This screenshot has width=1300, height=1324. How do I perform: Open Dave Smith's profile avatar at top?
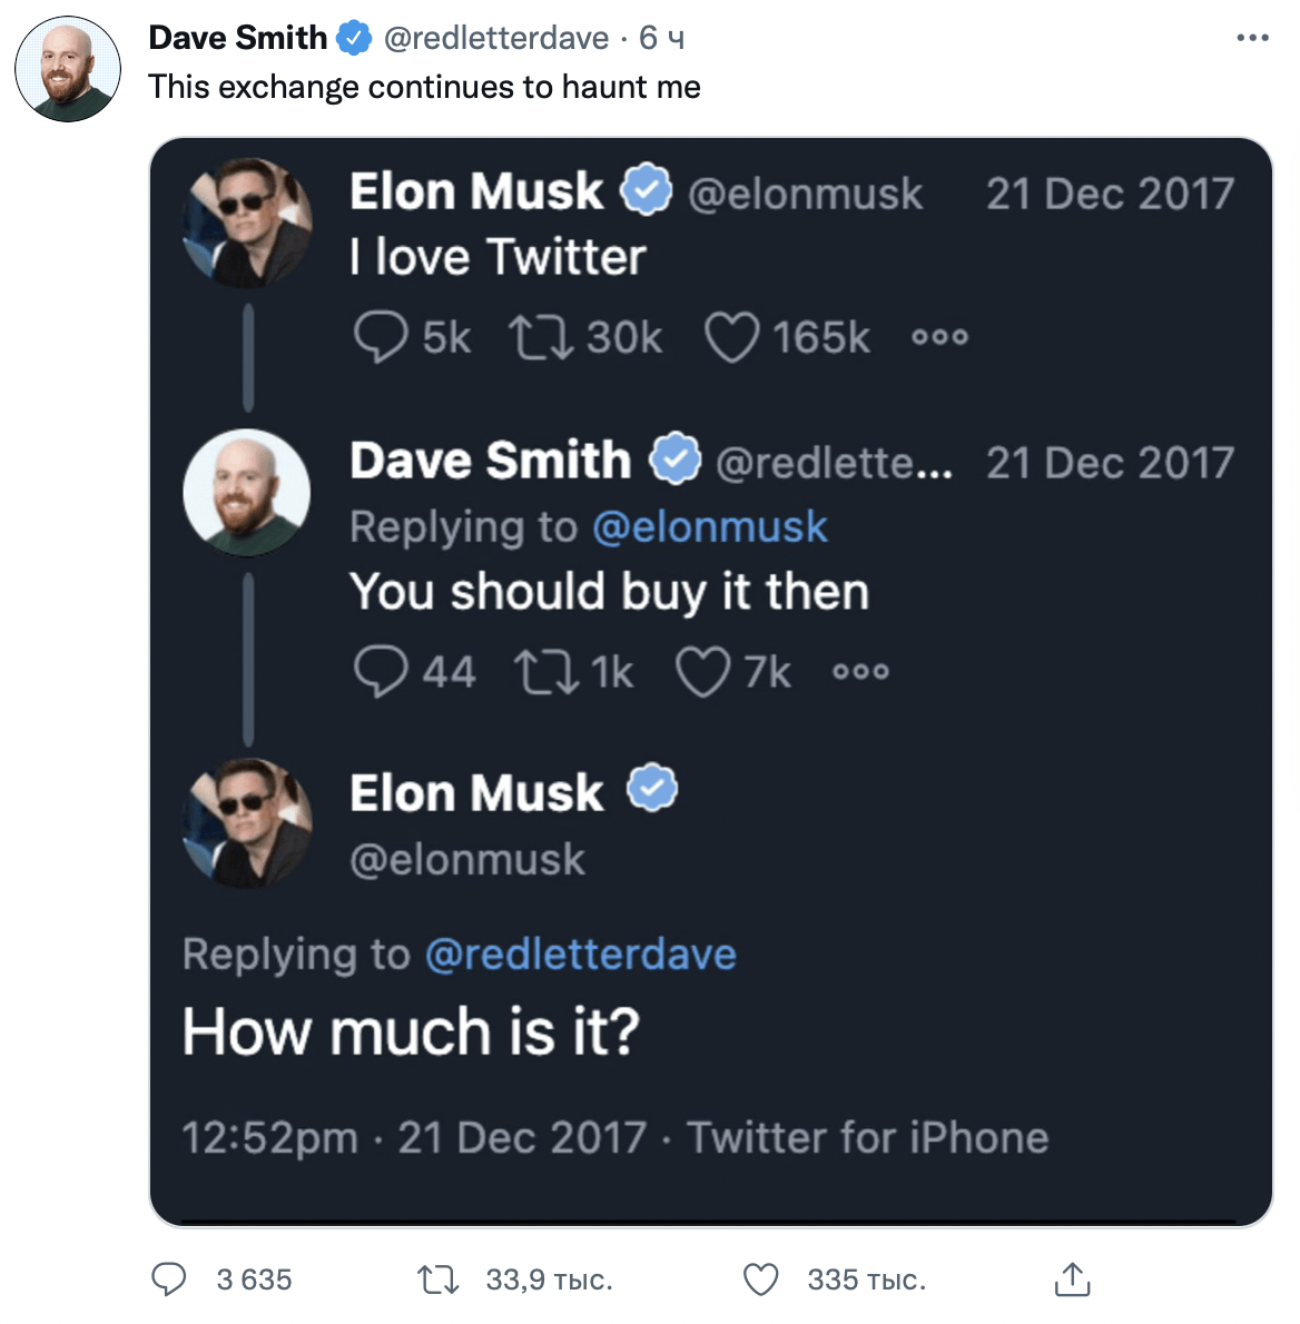[68, 69]
